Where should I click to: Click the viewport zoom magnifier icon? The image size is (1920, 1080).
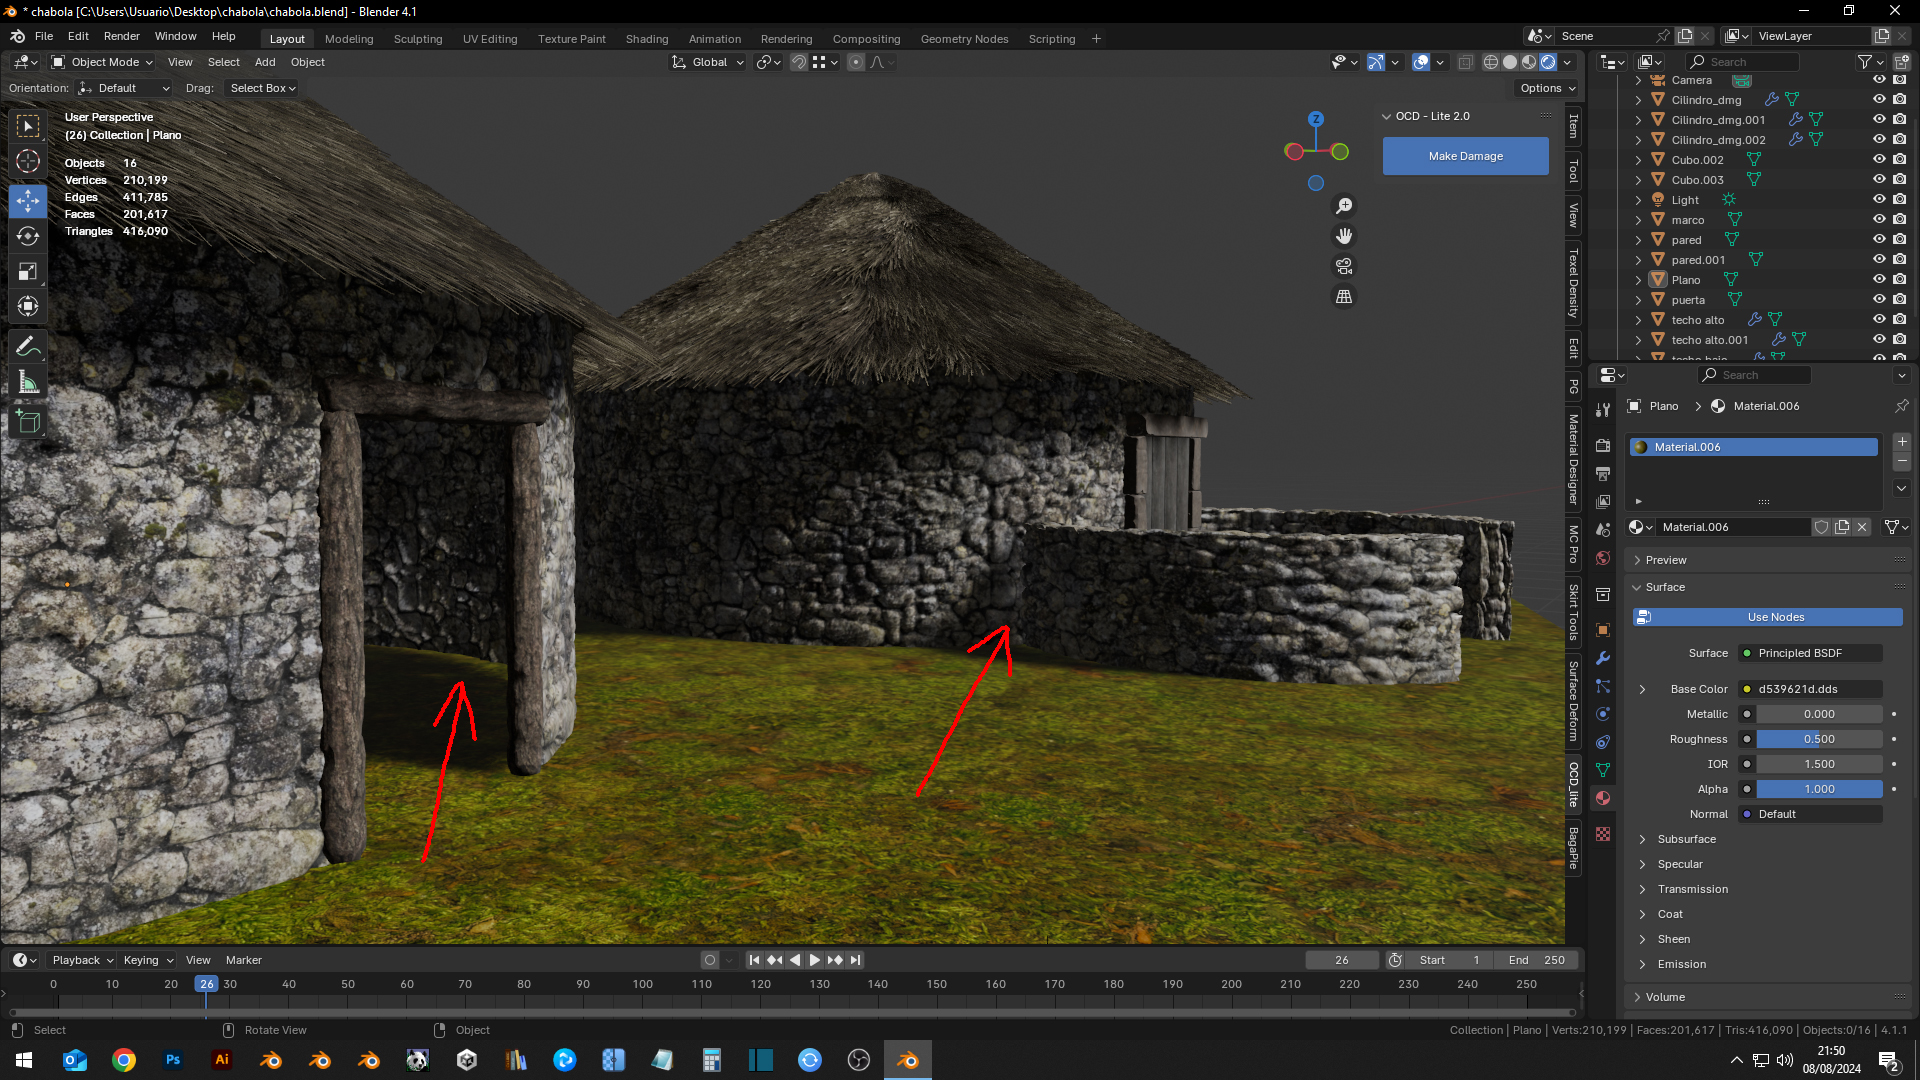tap(1344, 206)
